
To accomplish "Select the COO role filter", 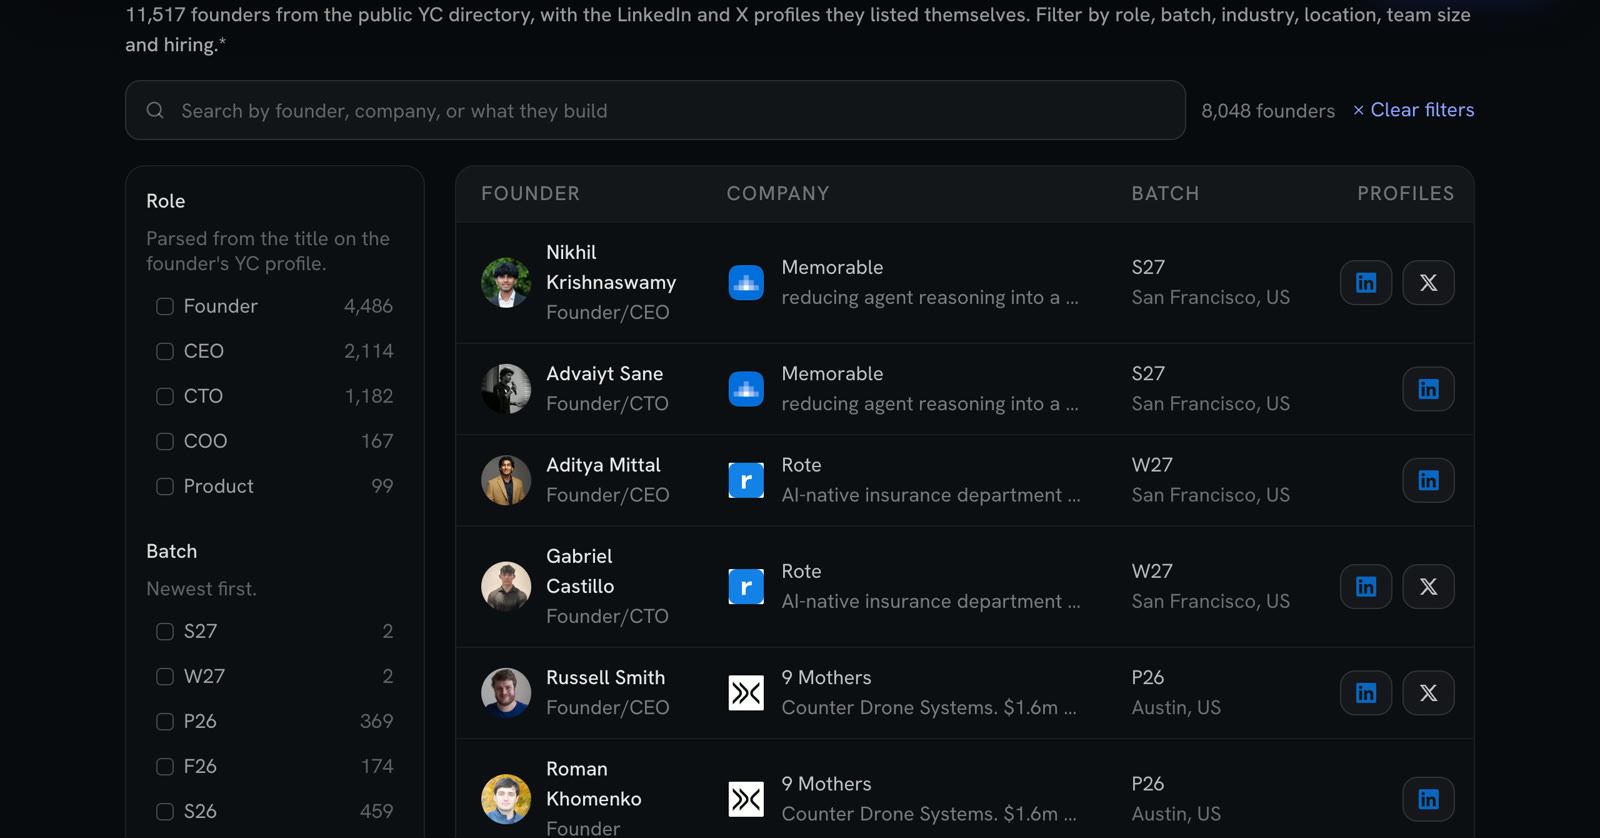I will [x=165, y=442].
